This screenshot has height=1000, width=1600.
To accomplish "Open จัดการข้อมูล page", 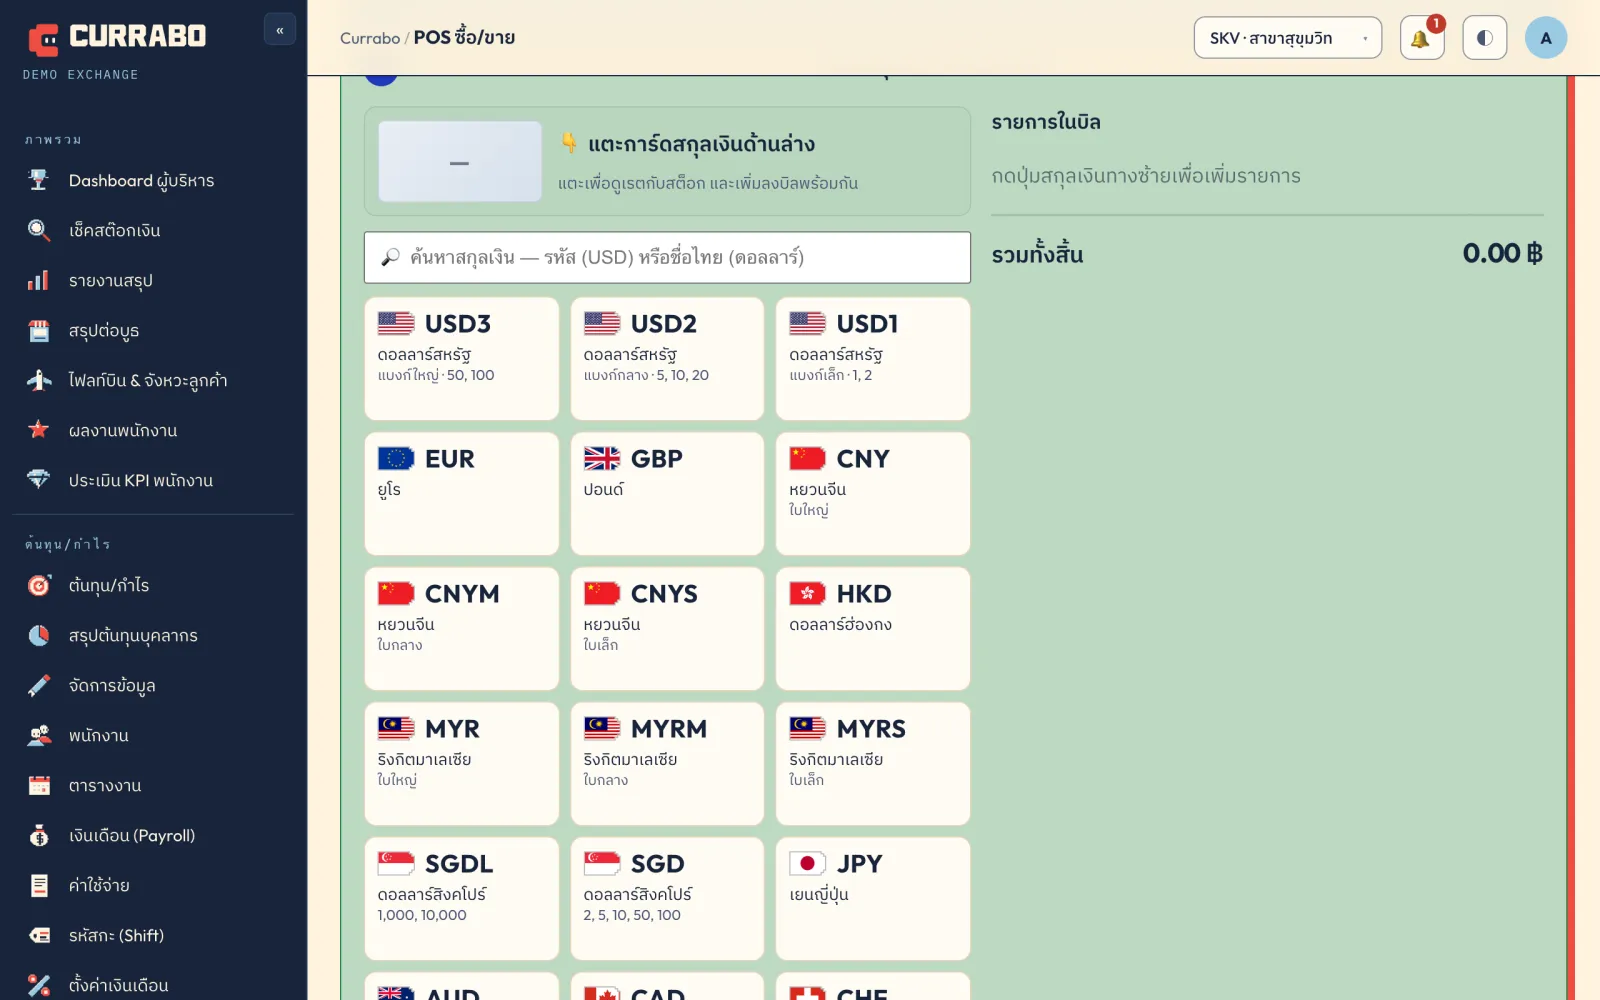I will (154, 686).
